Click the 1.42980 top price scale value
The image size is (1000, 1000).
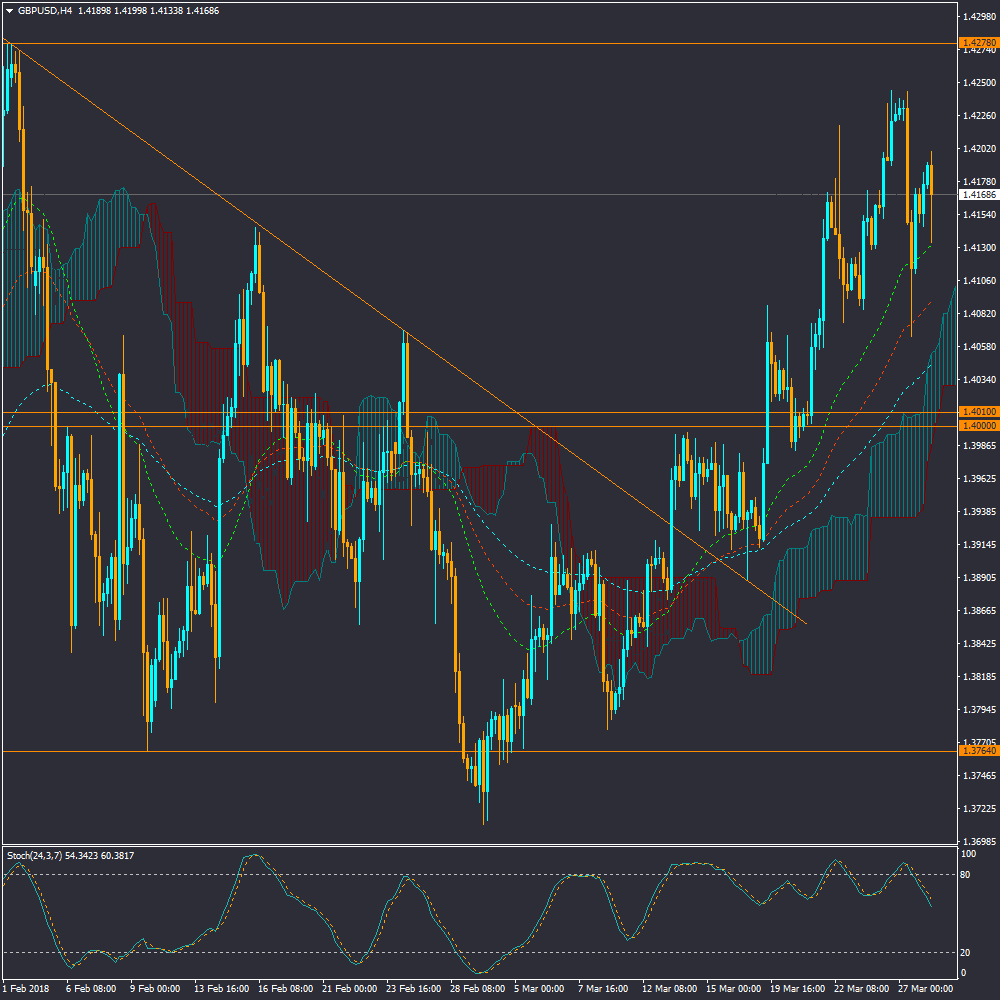coord(977,17)
